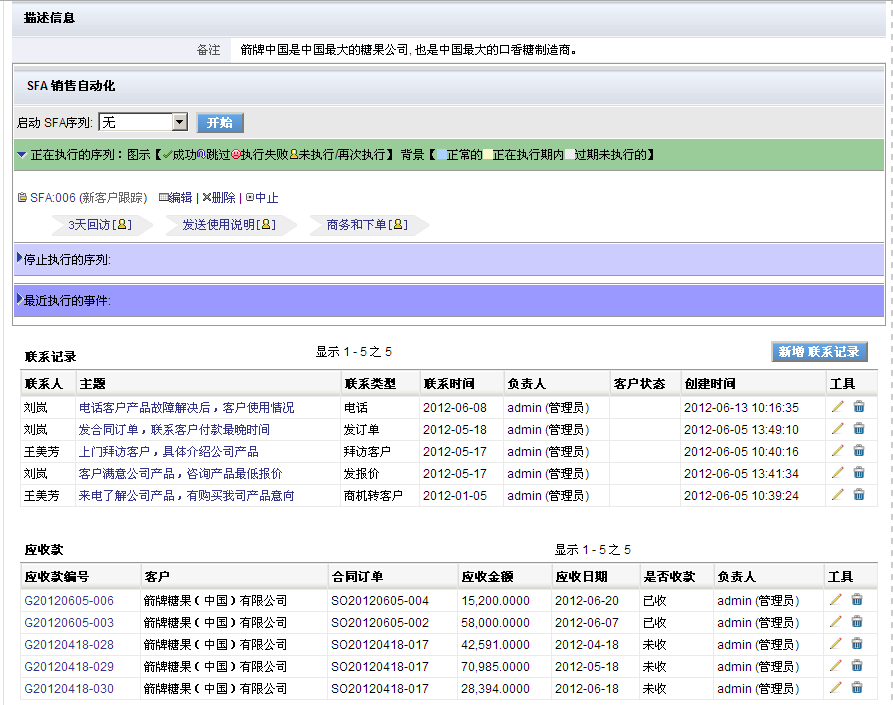The image size is (893, 705).
Task: Edit contact record dated 2012-06-08
Action: coord(837,407)
